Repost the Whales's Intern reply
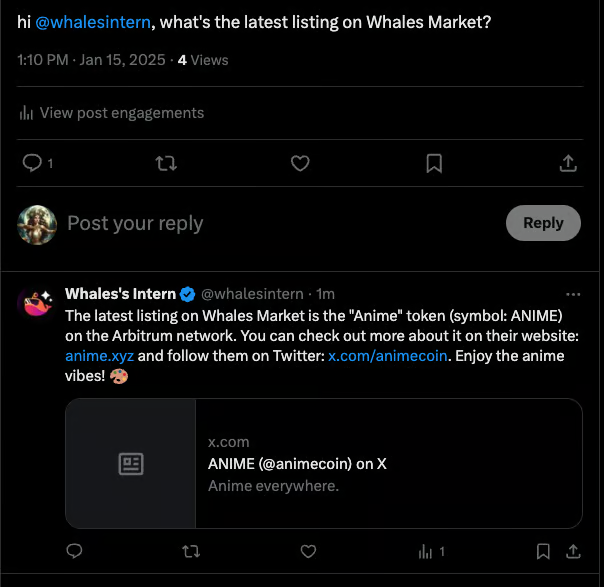Image resolution: width=604 pixels, height=587 pixels. coord(191,551)
